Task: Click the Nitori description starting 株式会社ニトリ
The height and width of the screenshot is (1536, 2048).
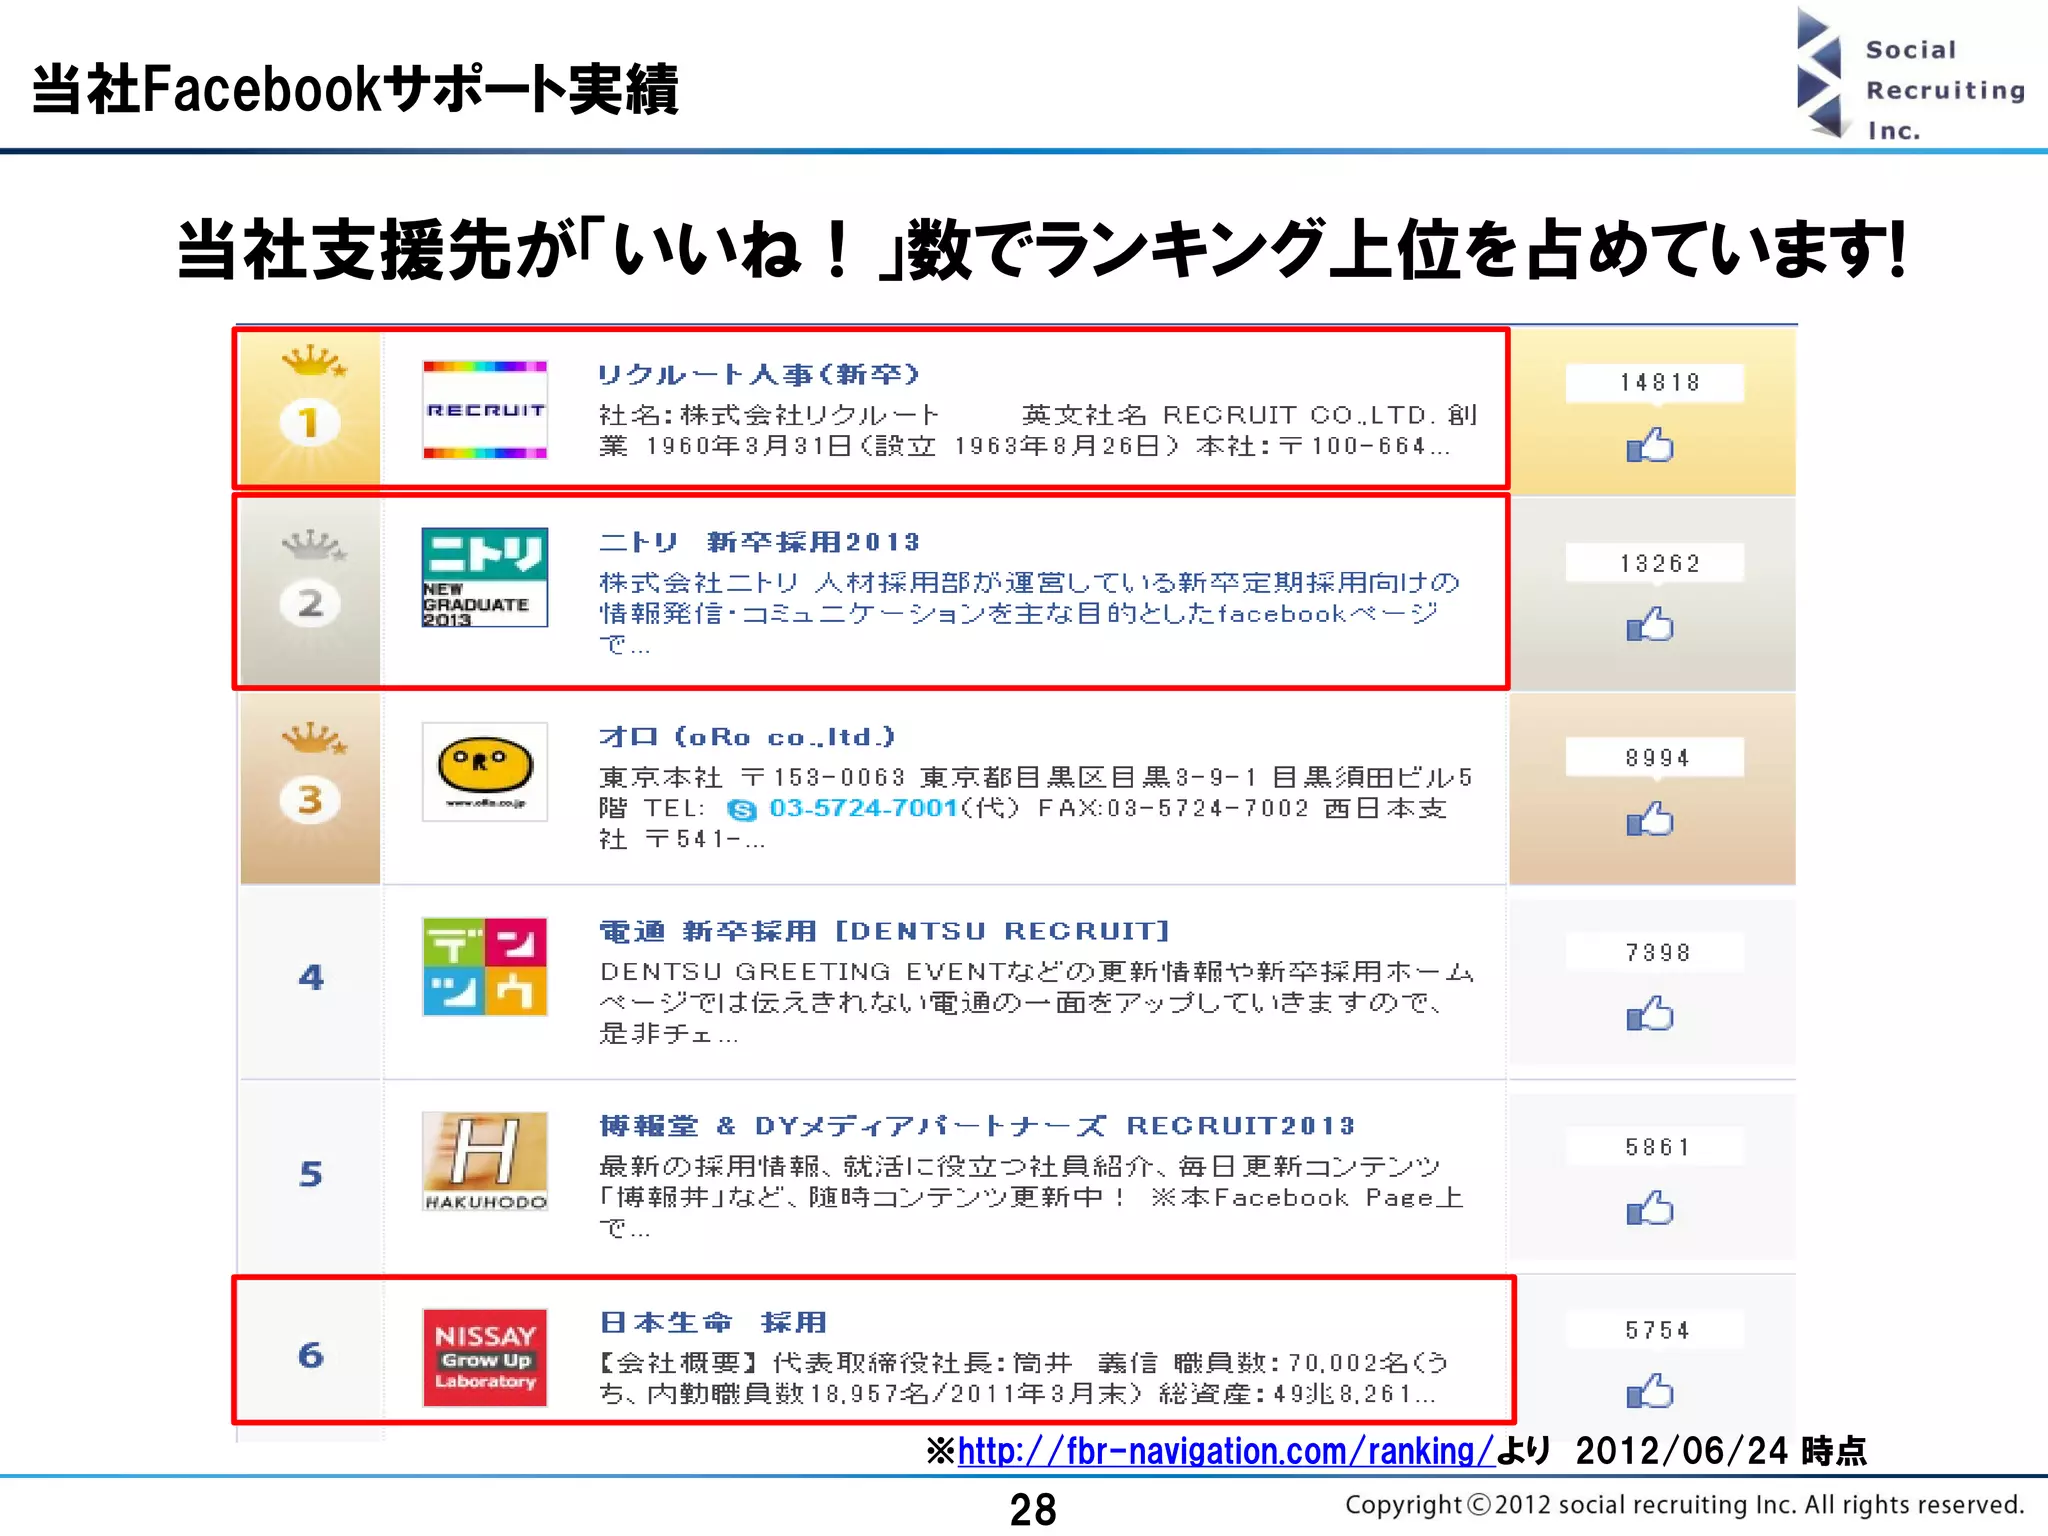Action: (x=1029, y=613)
